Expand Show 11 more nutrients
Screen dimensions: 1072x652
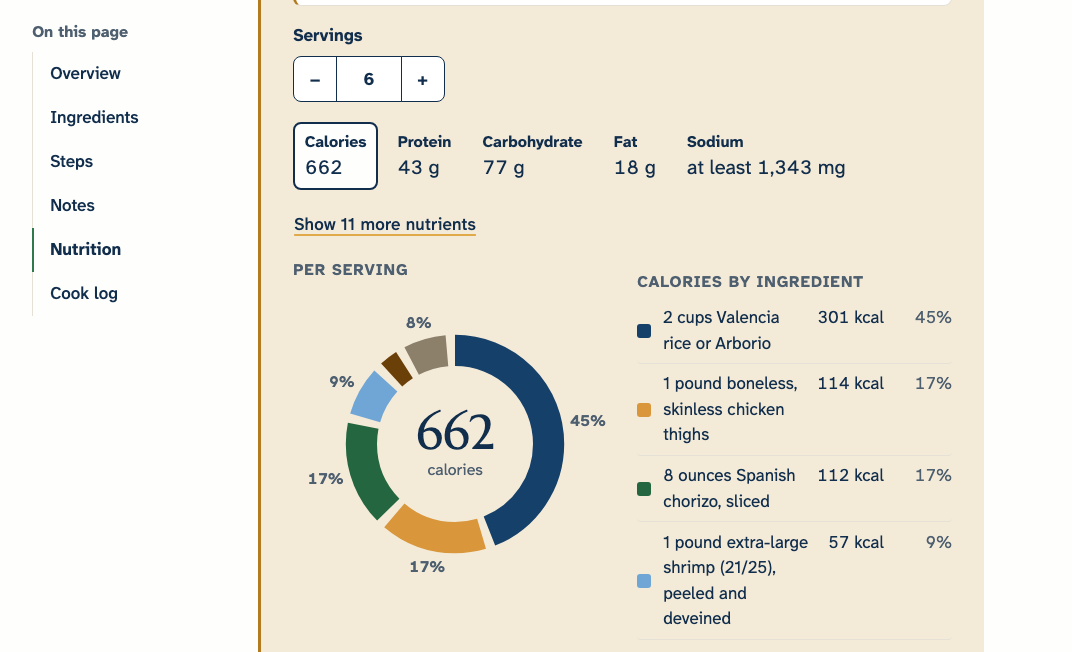385,224
